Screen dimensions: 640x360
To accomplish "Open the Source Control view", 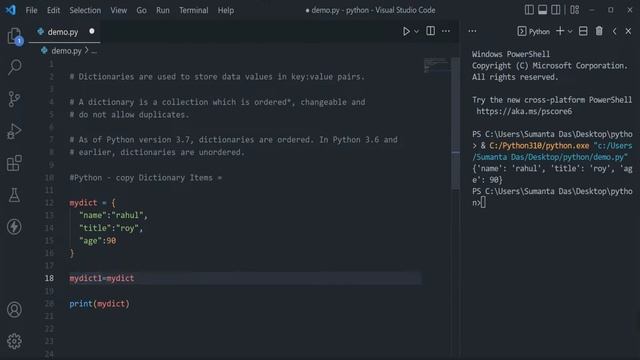I will 14,99.
